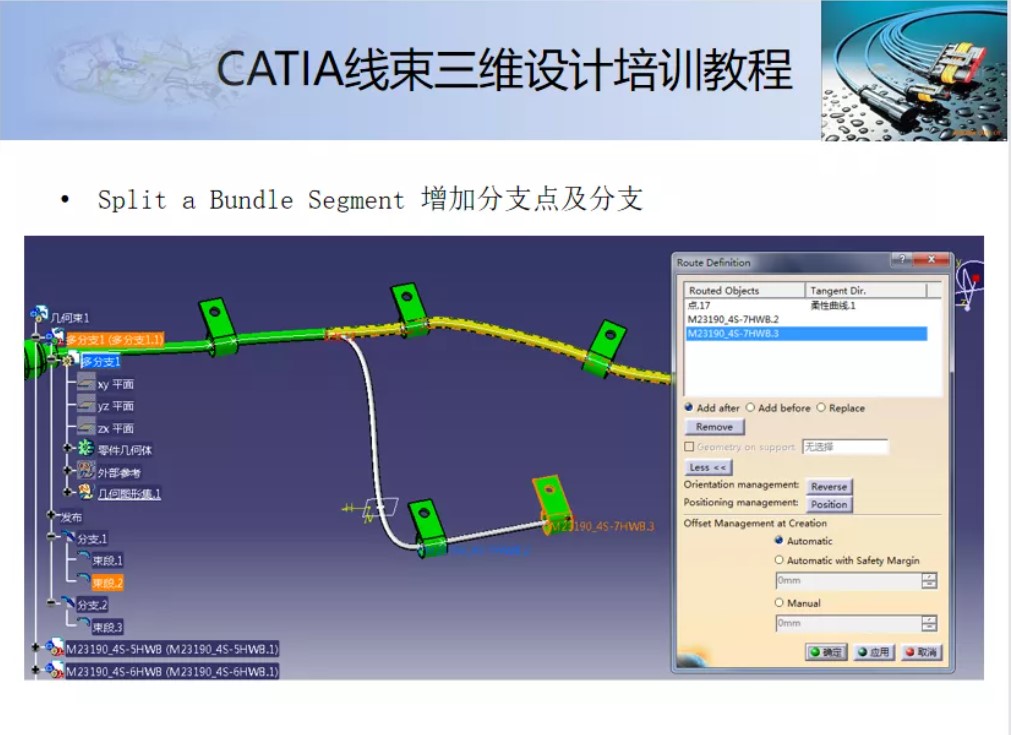Viewport: 1012px width, 735px height.
Task: Click the yz 平面 plane icon
Action: [x=86, y=406]
